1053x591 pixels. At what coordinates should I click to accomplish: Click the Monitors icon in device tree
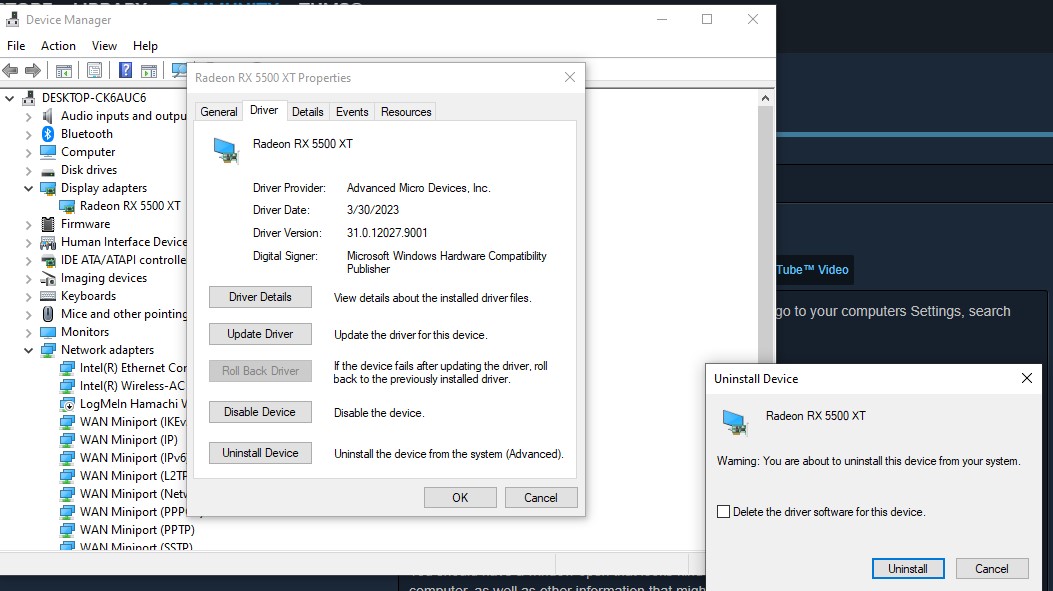48,332
